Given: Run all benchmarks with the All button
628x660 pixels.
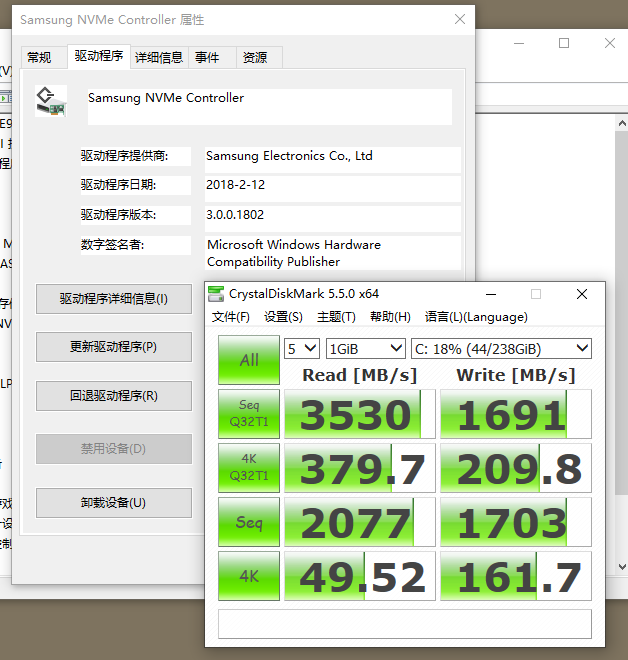Looking at the screenshot, I should click(249, 360).
